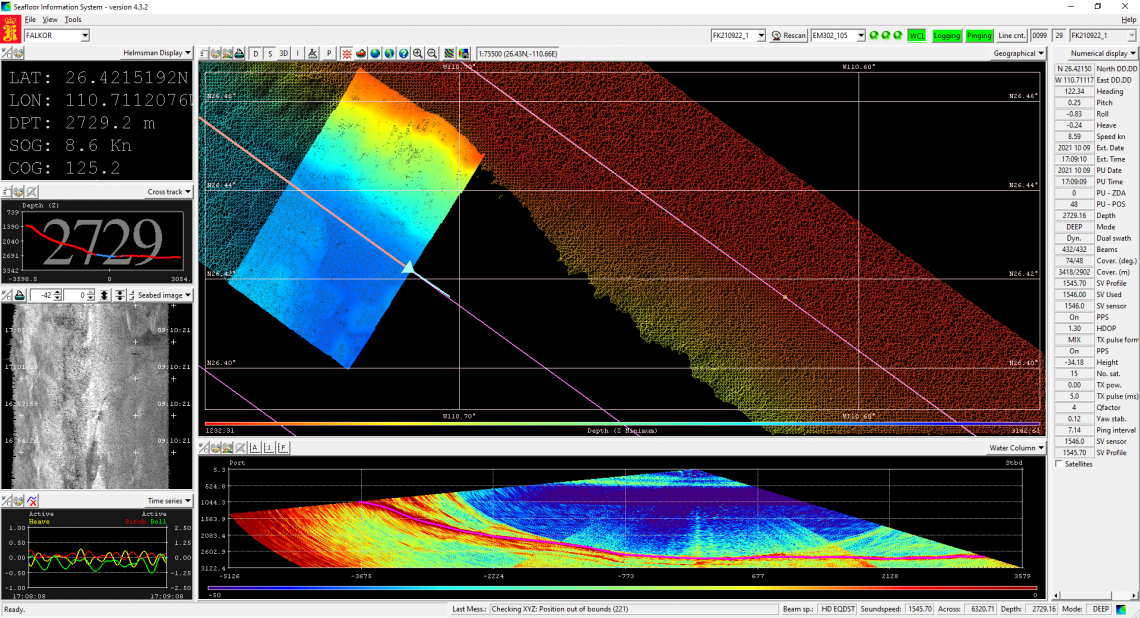Click the Zoom In magnifier icon

[418, 53]
